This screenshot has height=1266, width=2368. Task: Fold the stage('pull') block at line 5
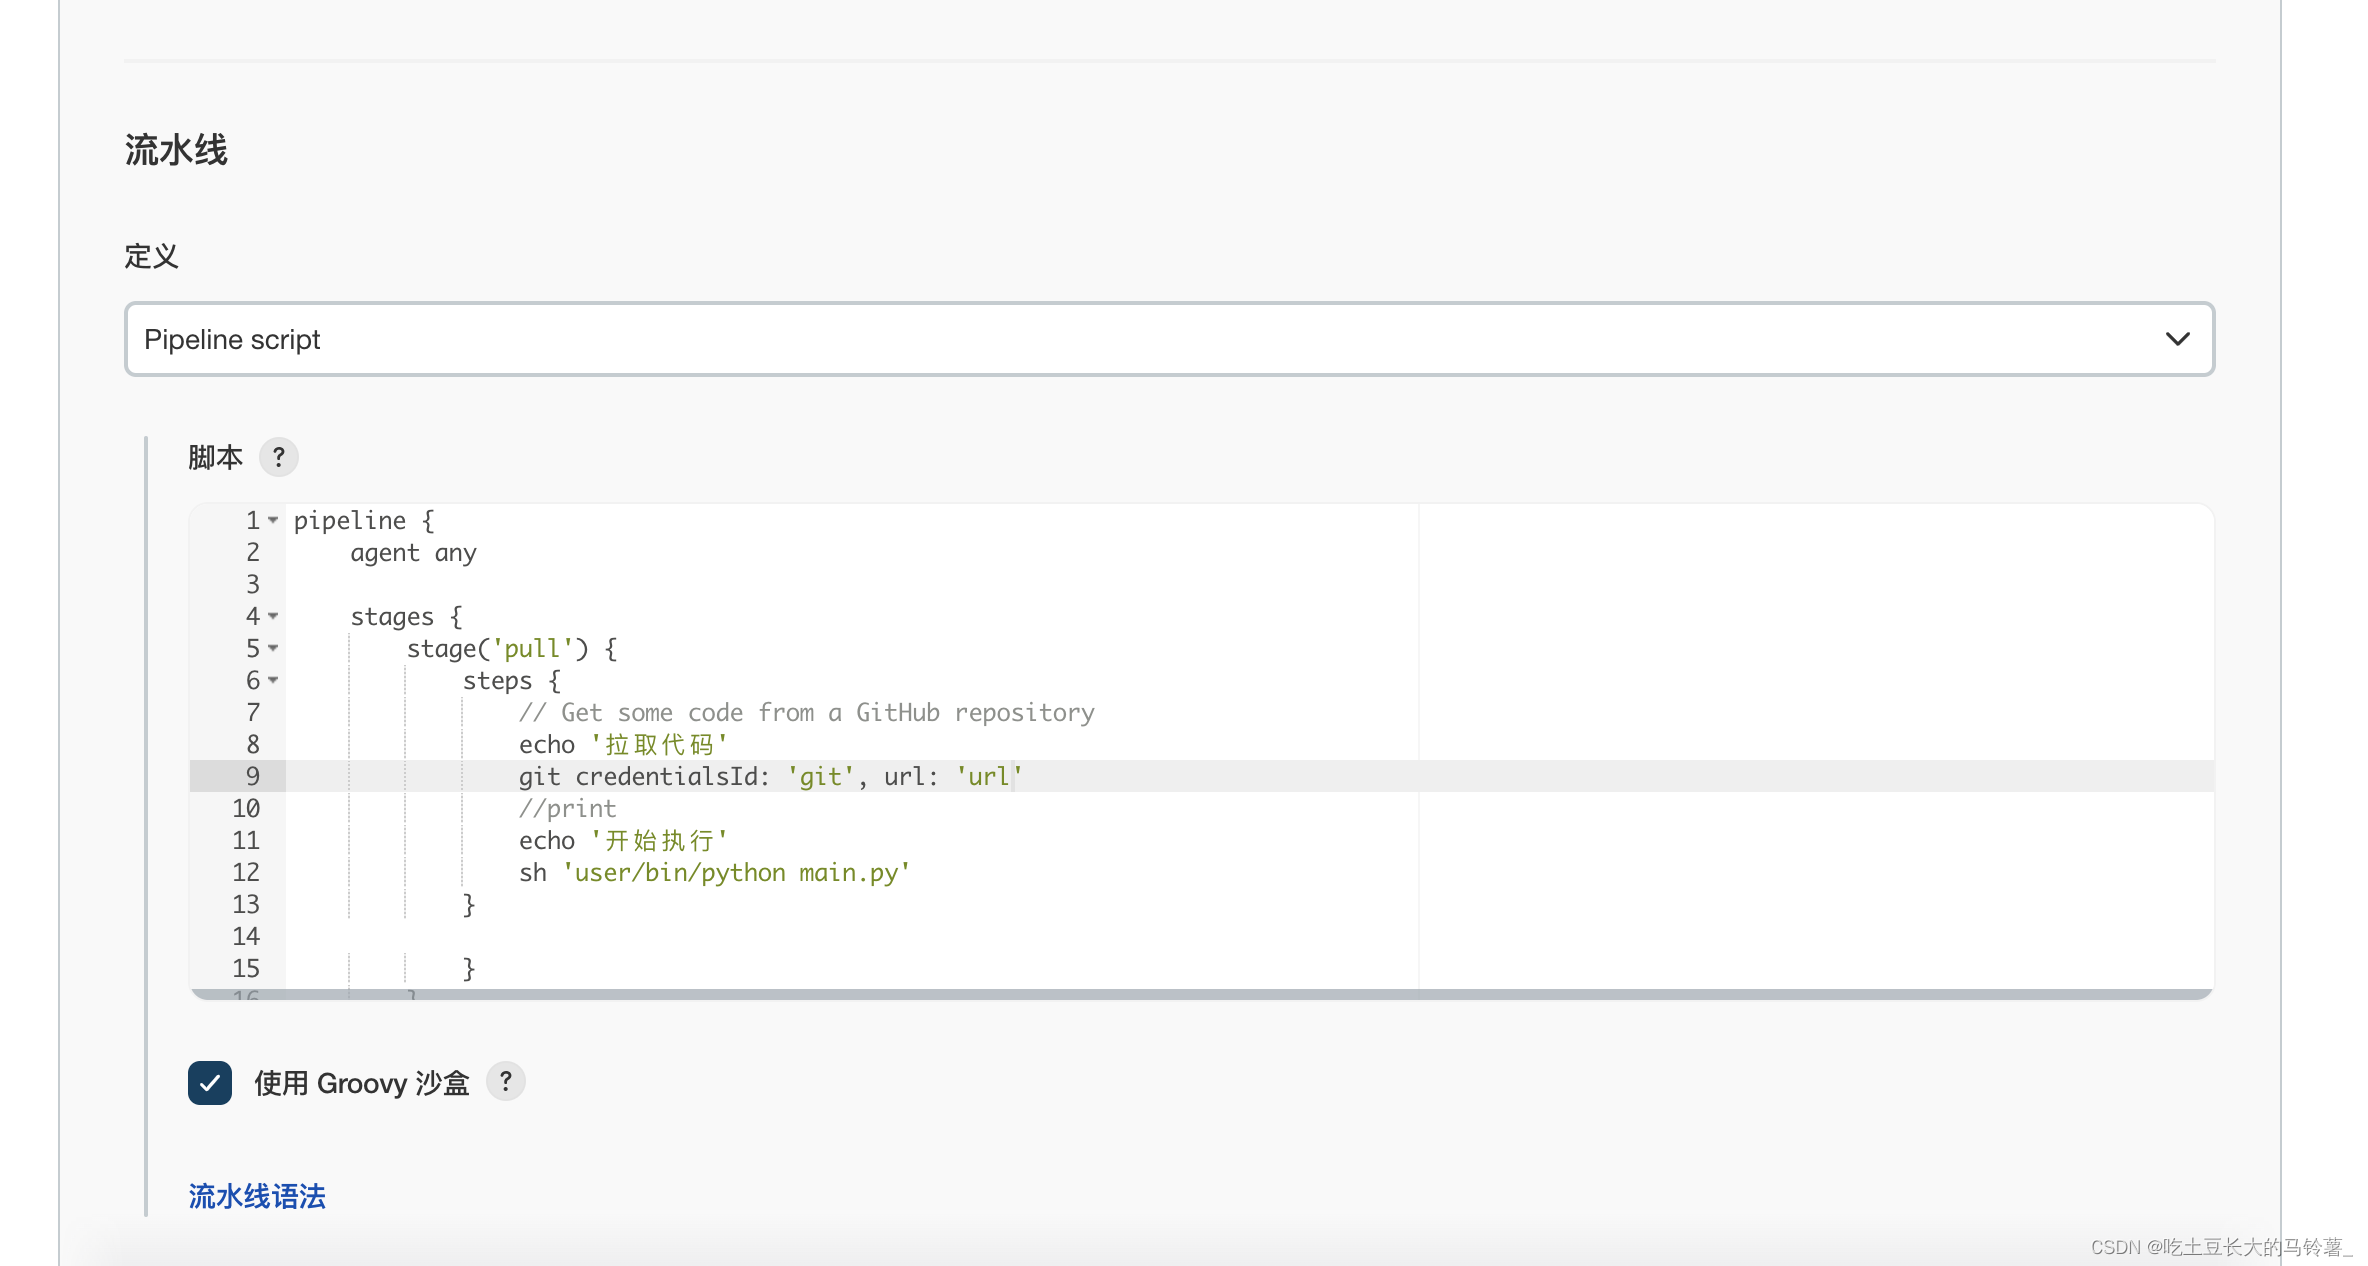tap(273, 648)
